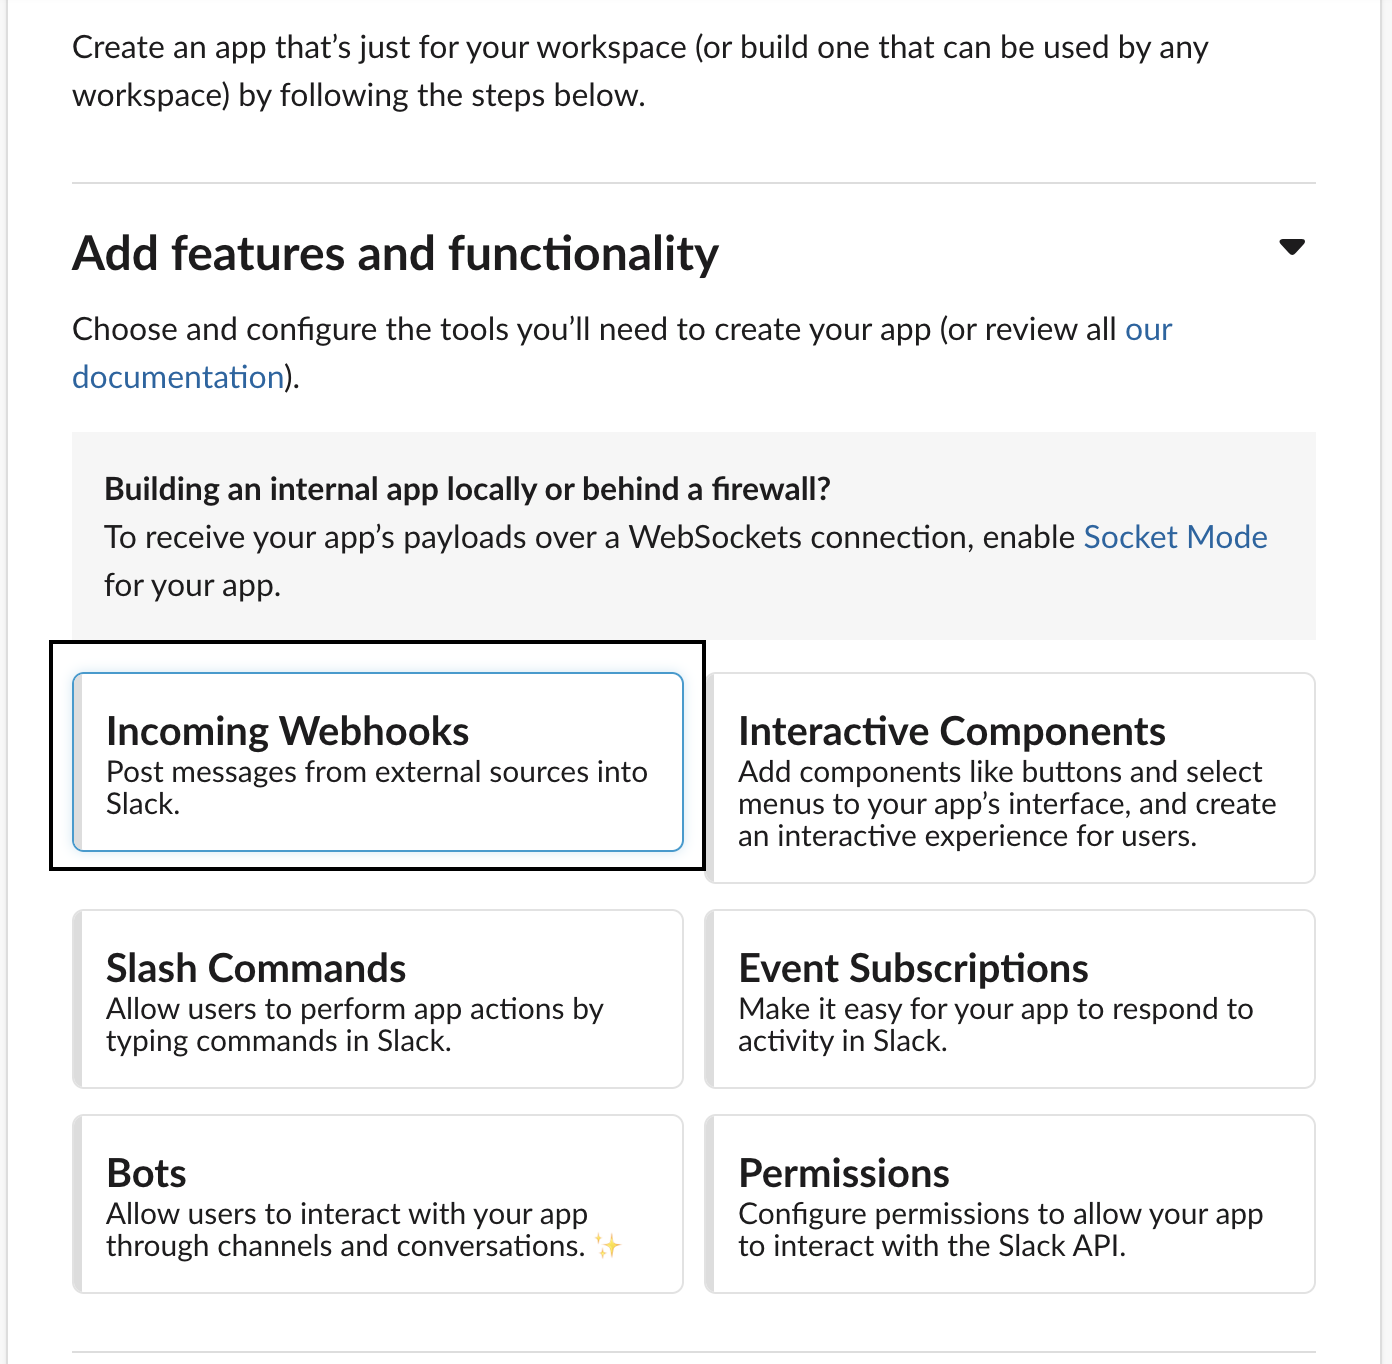1392x1364 pixels.
Task: Choose the Slash Commands feature card
Action: point(378,999)
